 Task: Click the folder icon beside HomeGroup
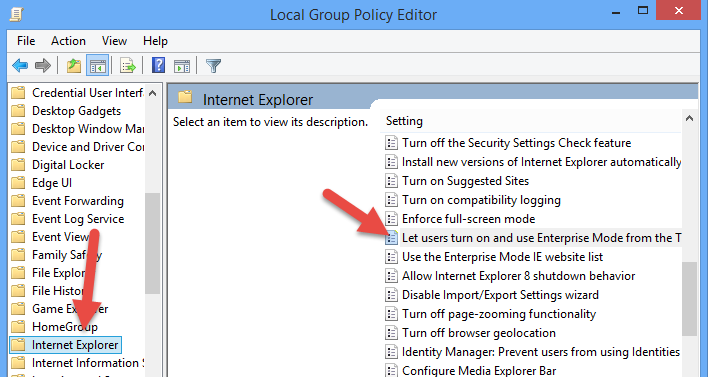click(18, 327)
